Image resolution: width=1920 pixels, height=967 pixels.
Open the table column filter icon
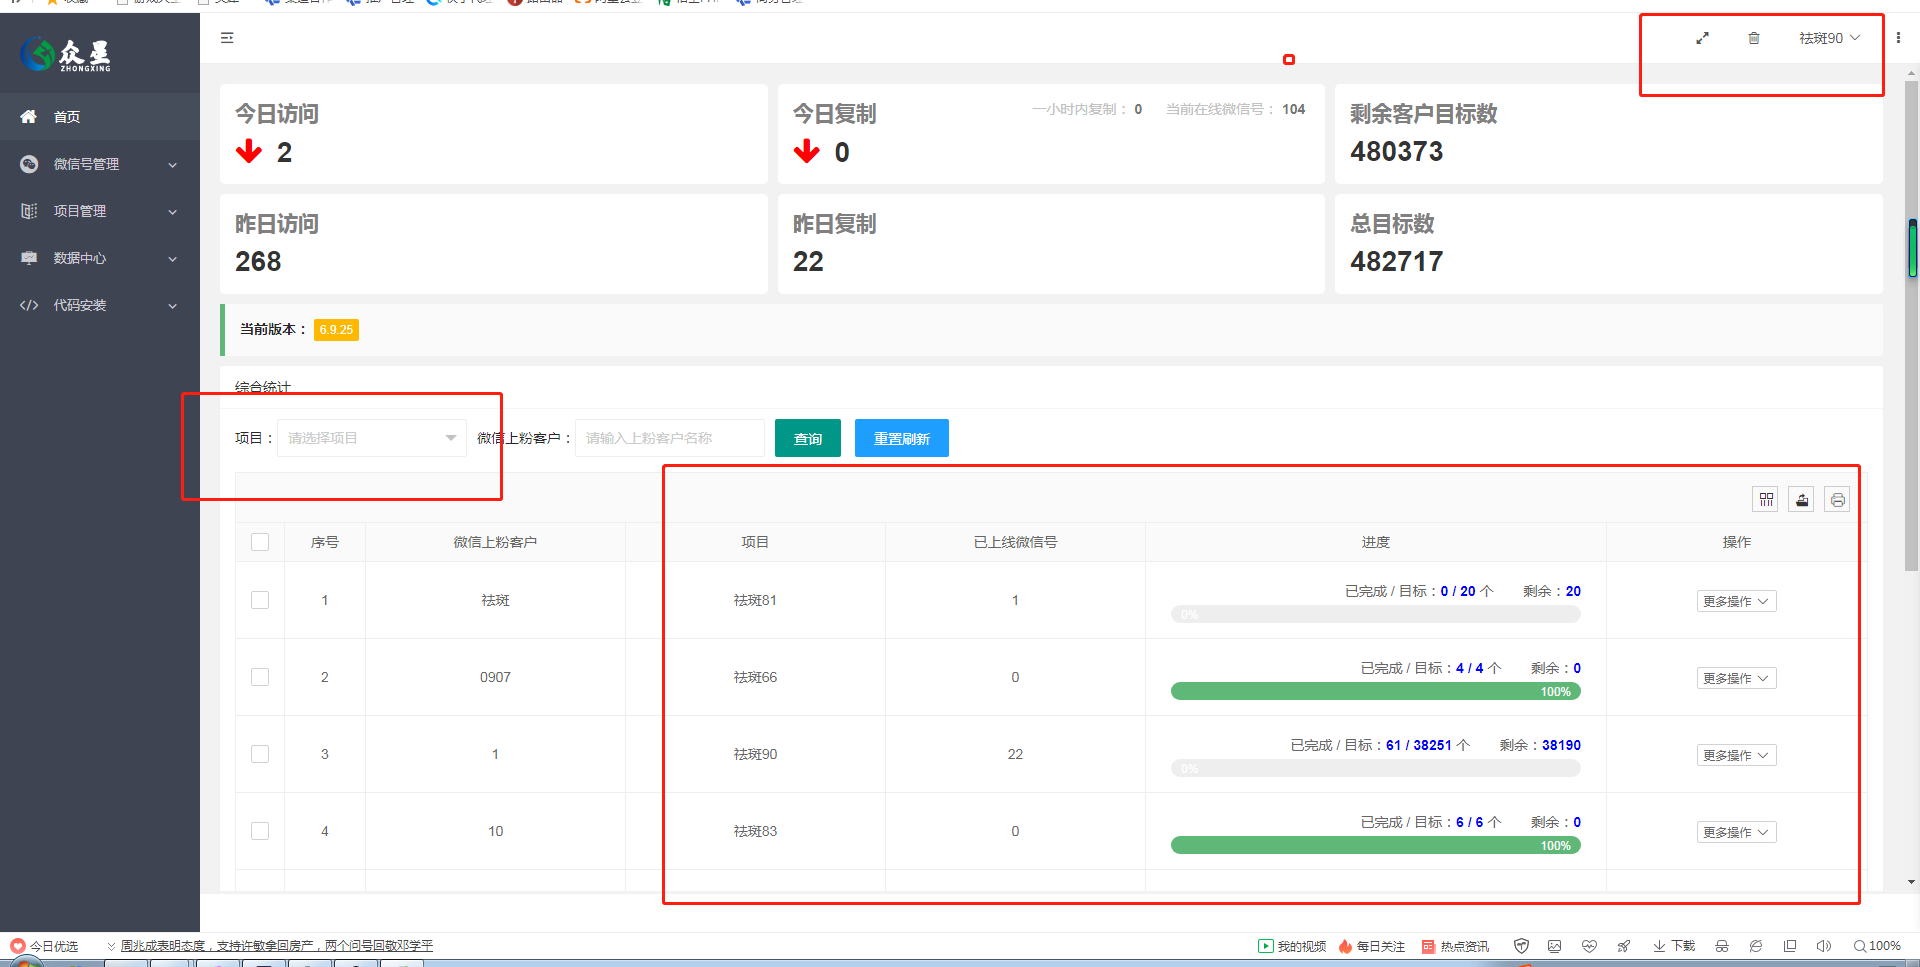(x=1766, y=500)
